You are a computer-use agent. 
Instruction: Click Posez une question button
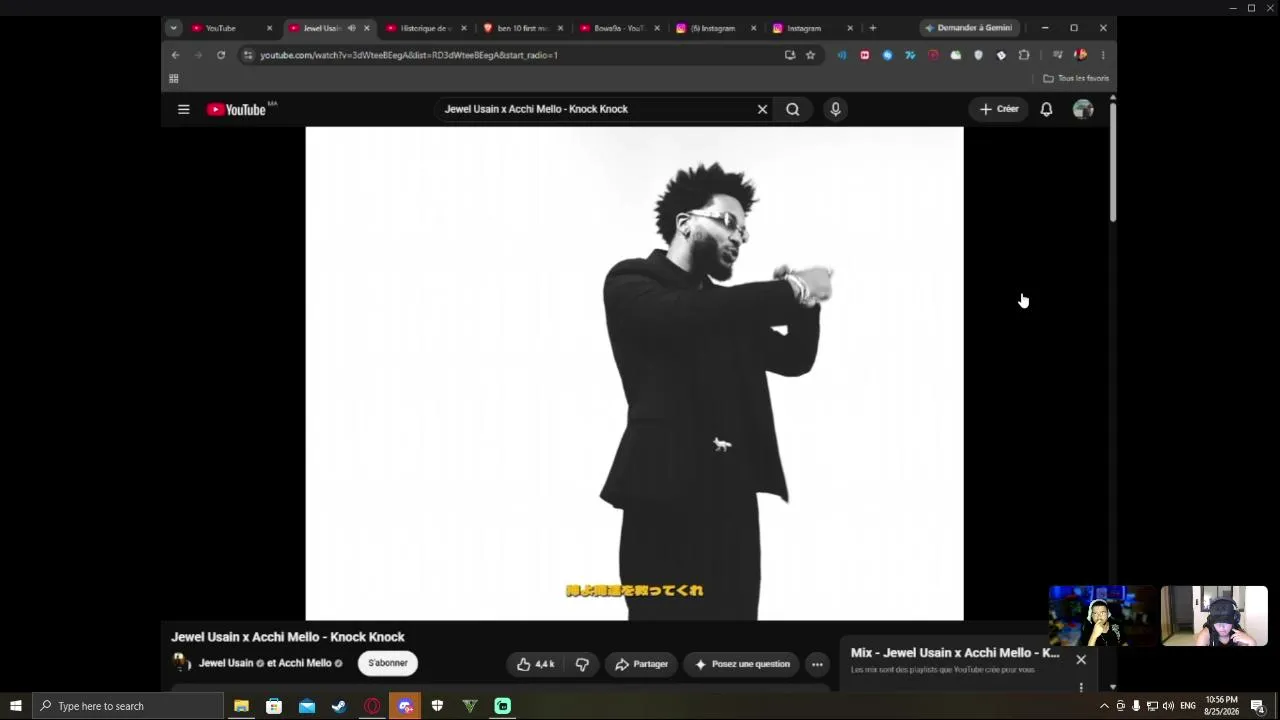pyautogui.click(x=742, y=664)
